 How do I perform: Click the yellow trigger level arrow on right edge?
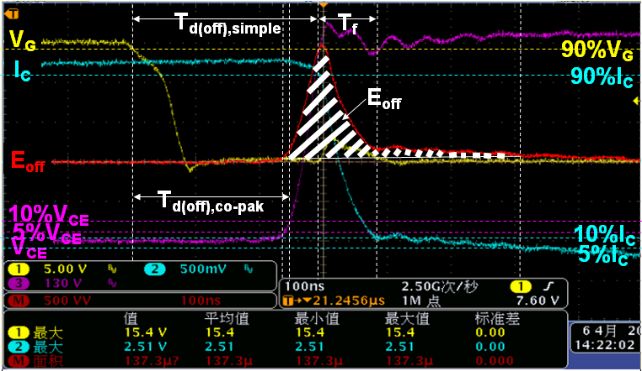click(x=636, y=100)
